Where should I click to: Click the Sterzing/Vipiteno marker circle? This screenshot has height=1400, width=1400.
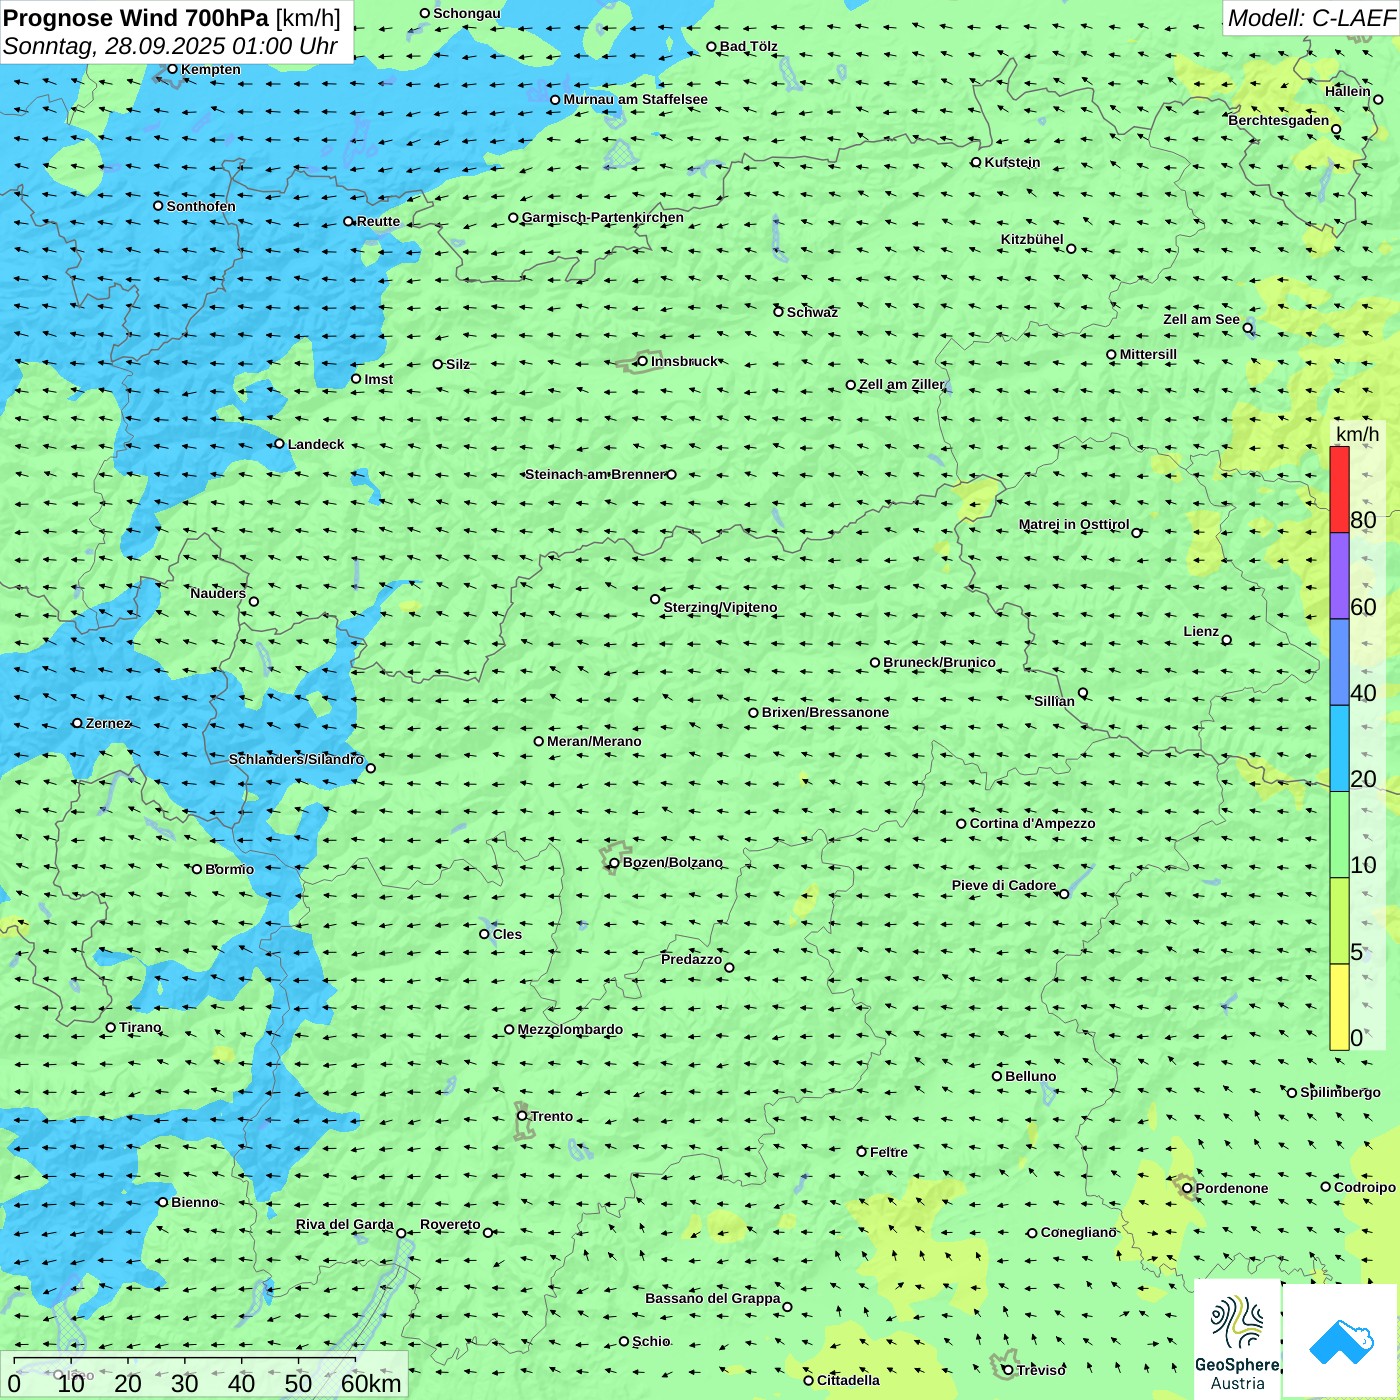(655, 599)
